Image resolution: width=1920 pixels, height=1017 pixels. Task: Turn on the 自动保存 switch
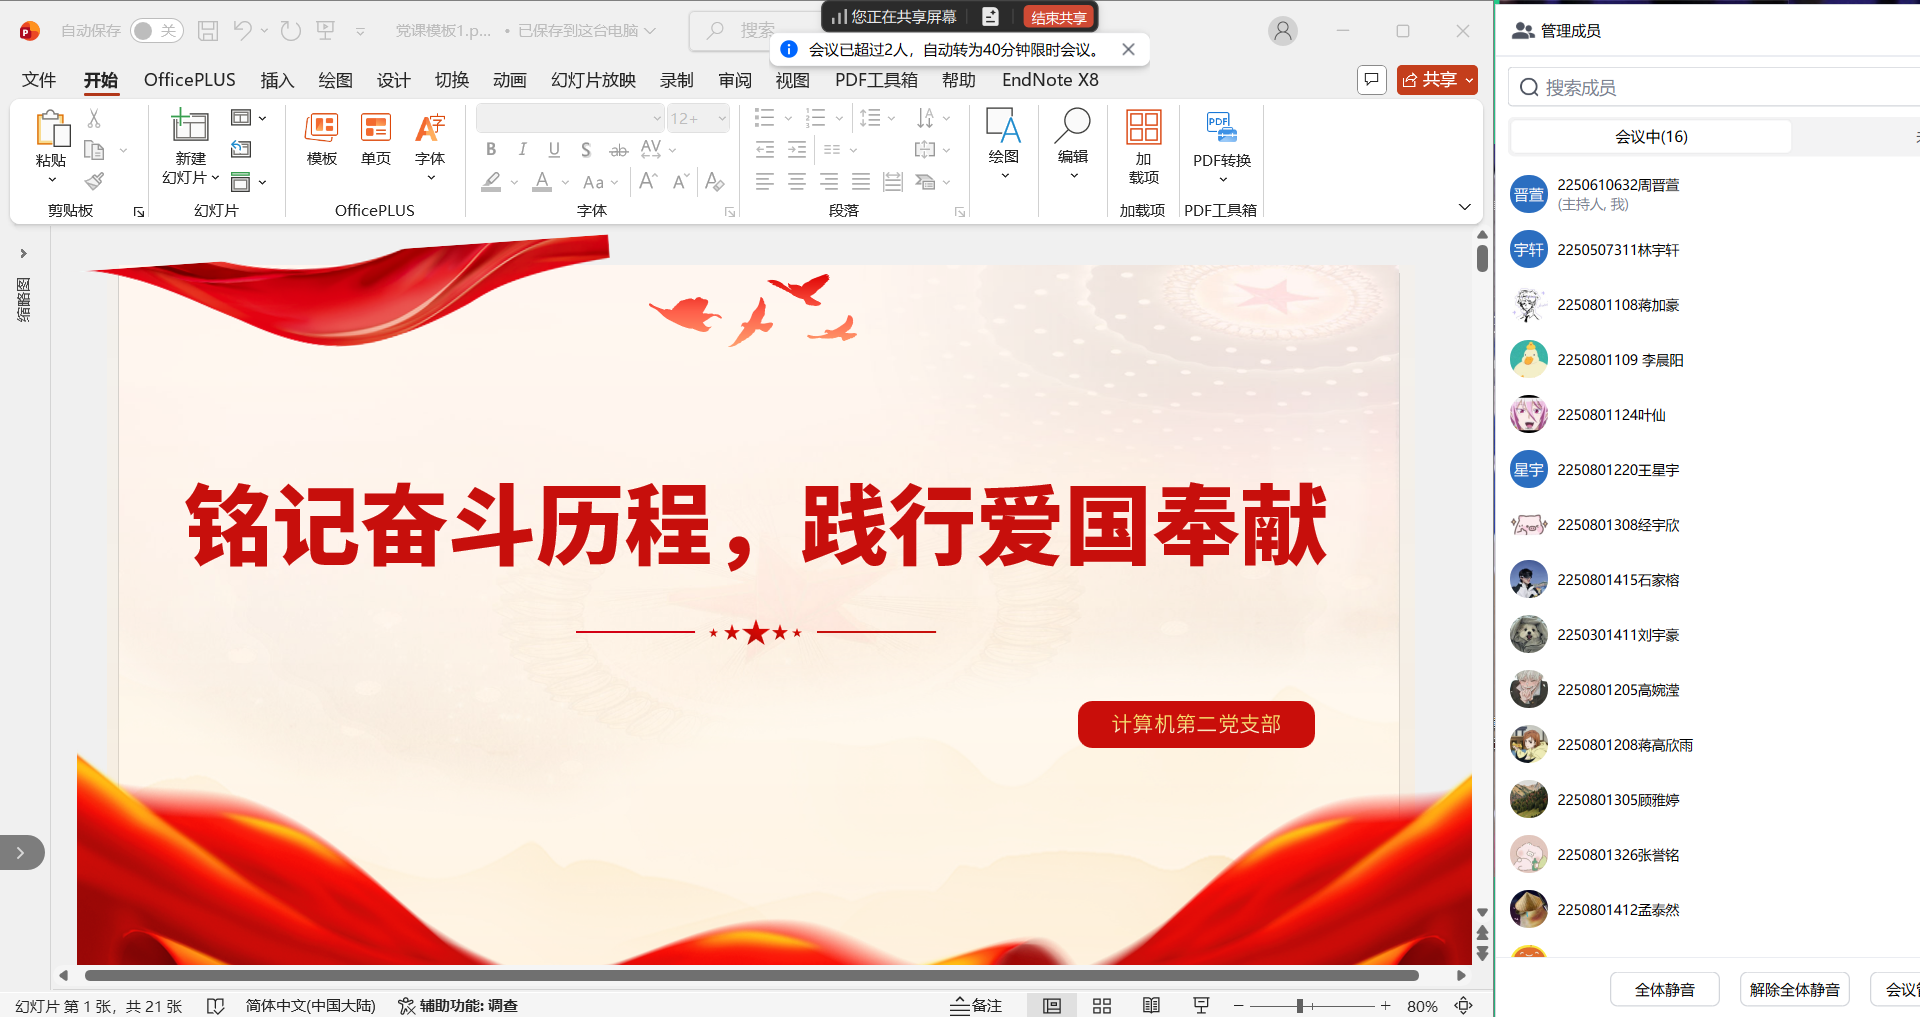point(156,31)
